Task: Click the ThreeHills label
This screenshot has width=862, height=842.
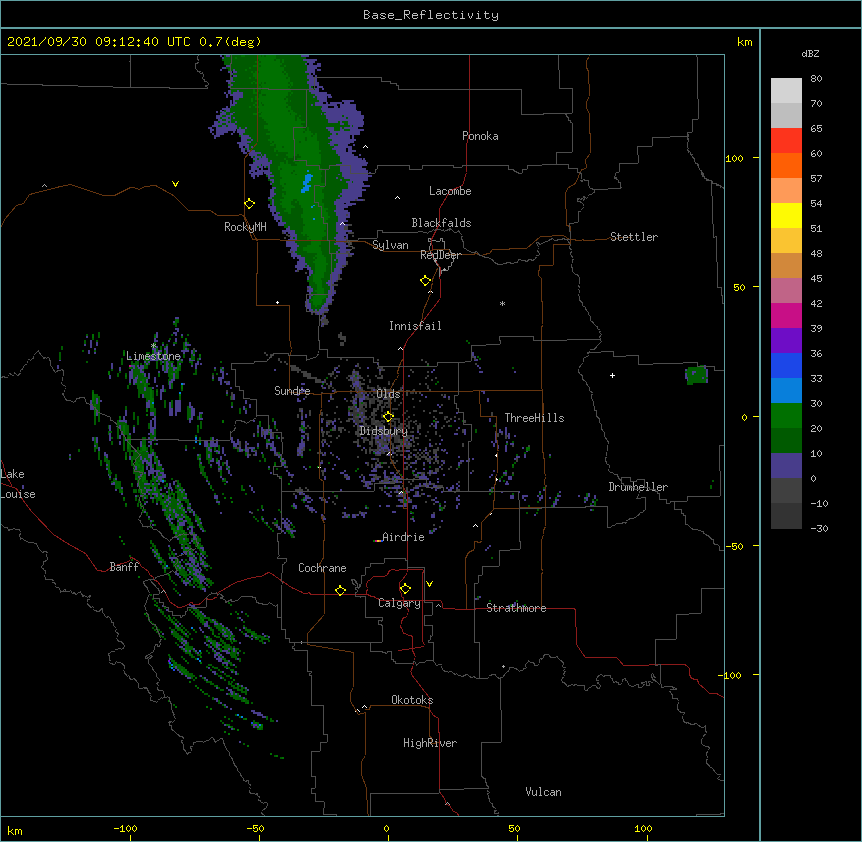Action: (534, 418)
